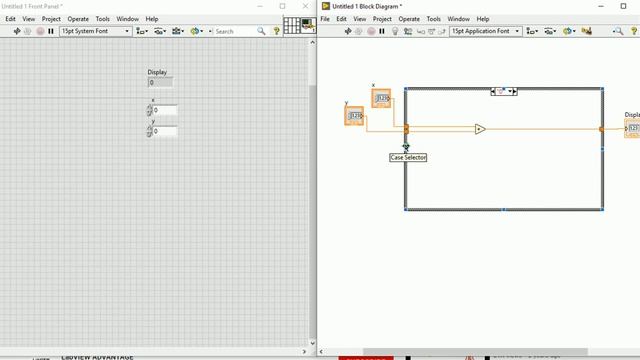Open Tools menu in Front Panel
640x360 pixels.
102,19
